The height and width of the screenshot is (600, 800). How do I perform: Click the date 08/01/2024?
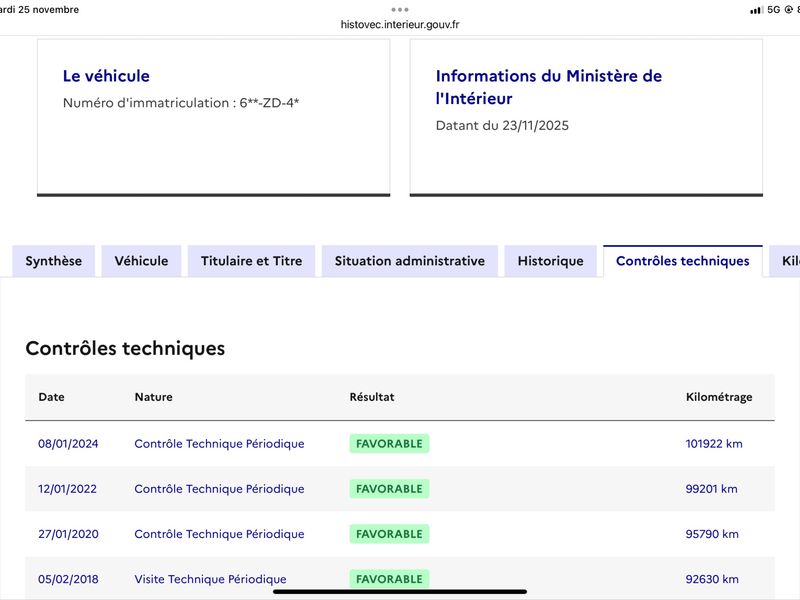68,444
